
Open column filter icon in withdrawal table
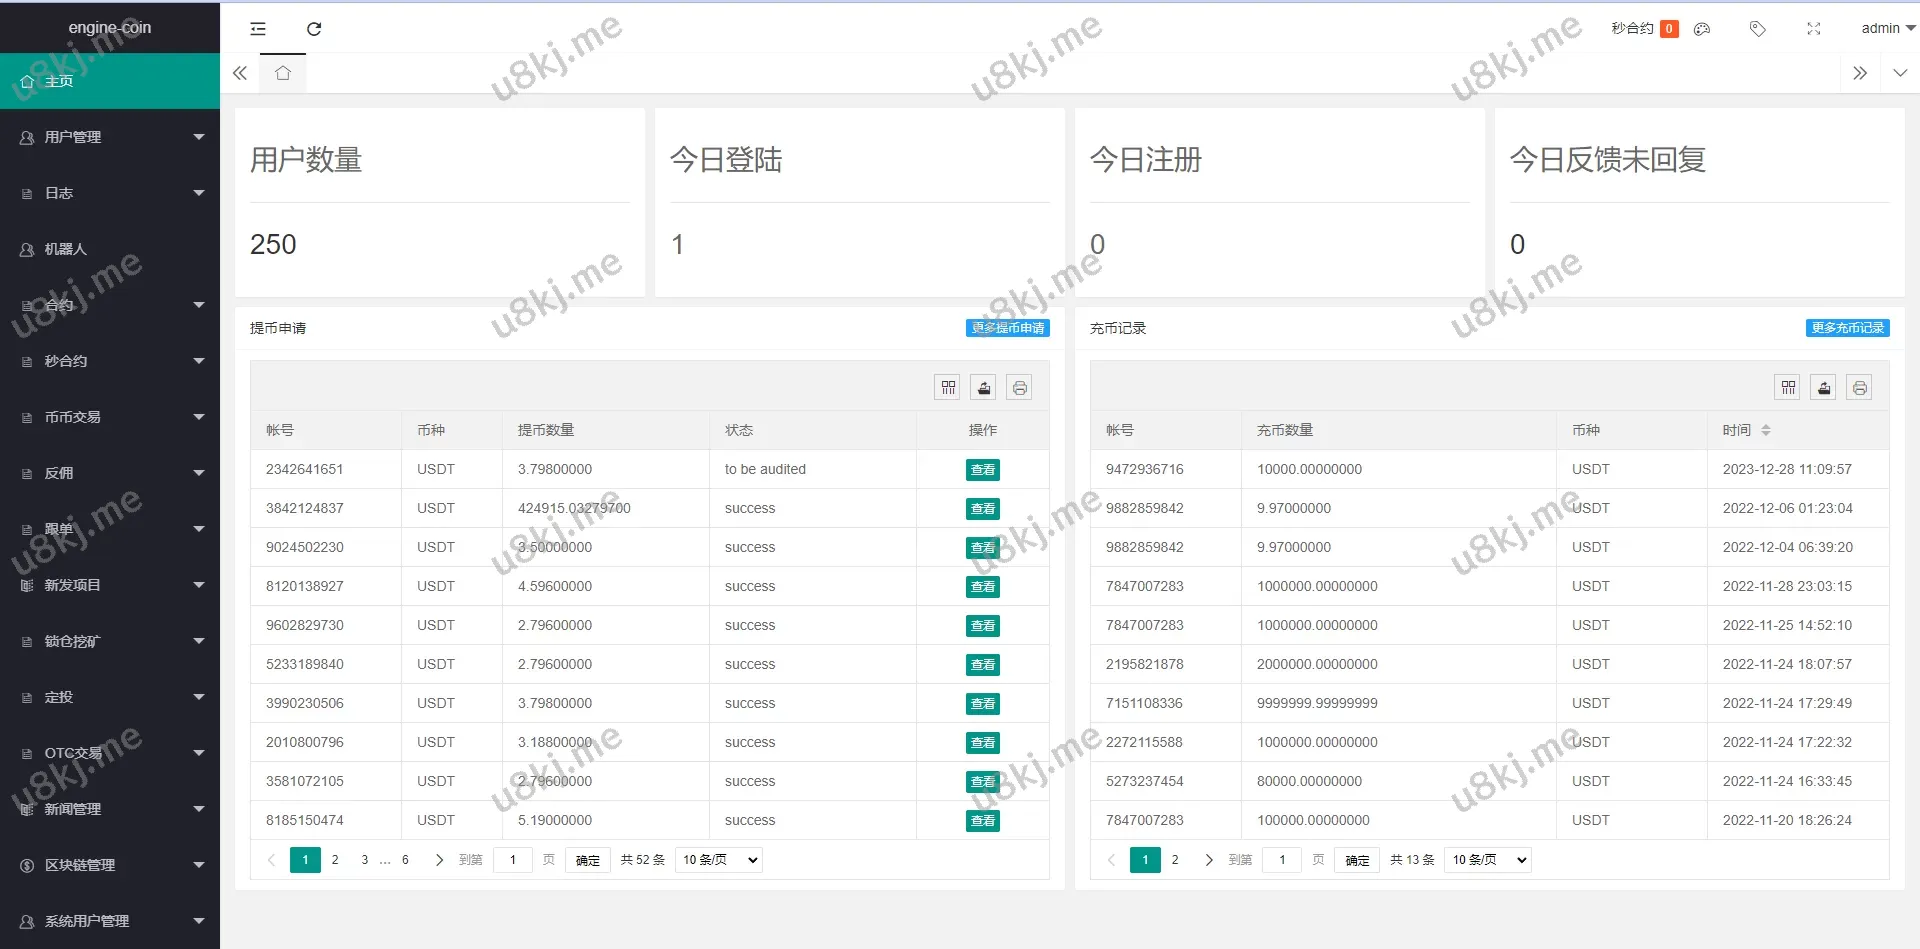tap(948, 388)
